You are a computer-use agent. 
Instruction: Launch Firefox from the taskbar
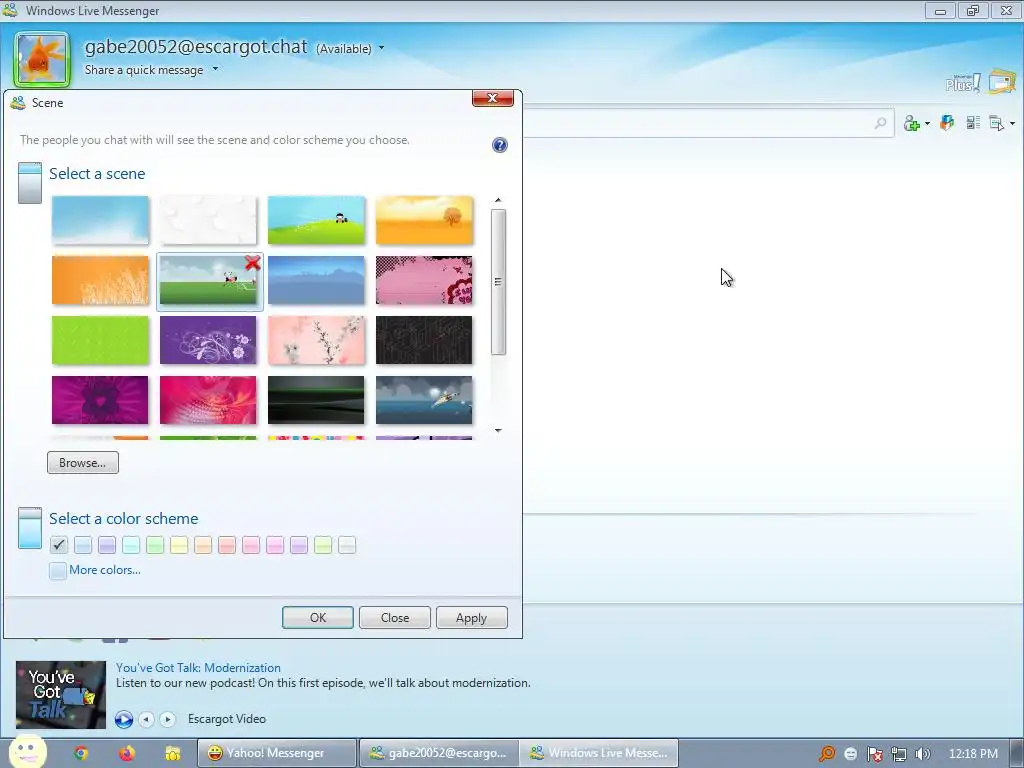click(127, 753)
